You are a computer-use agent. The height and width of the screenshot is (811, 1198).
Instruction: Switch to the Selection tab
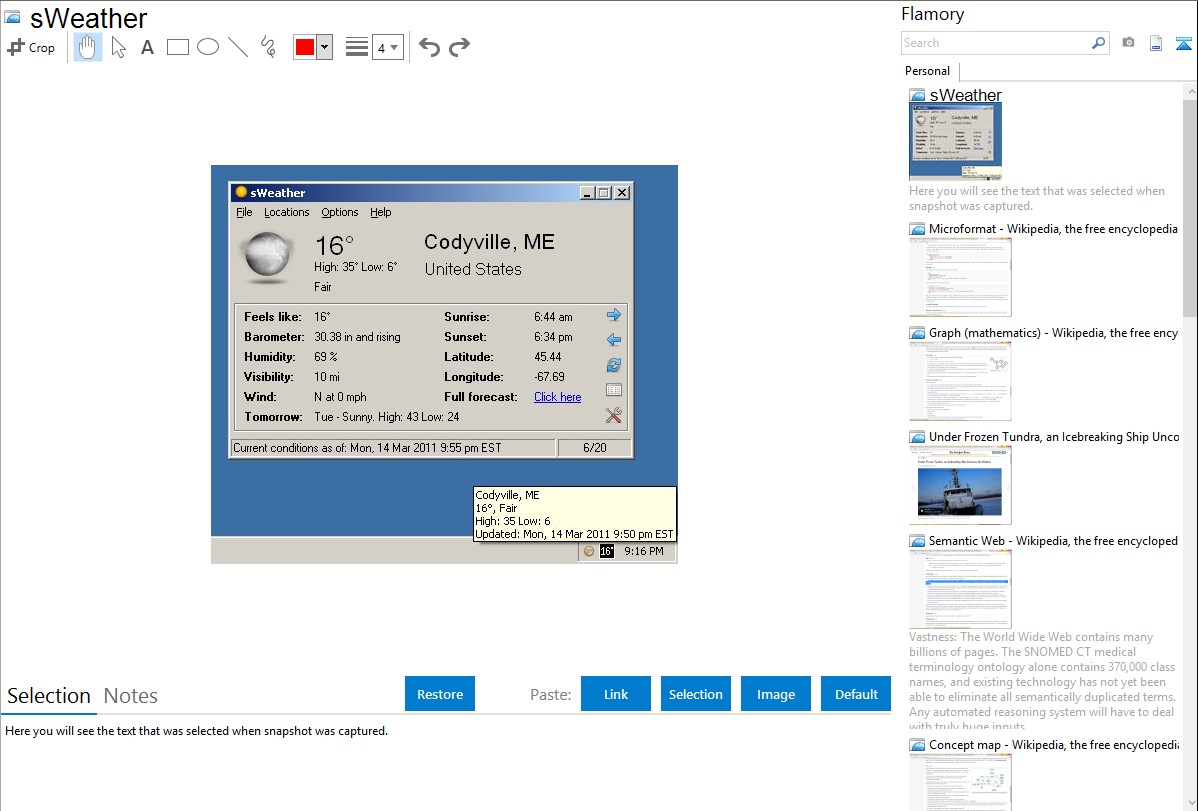click(x=49, y=696)
